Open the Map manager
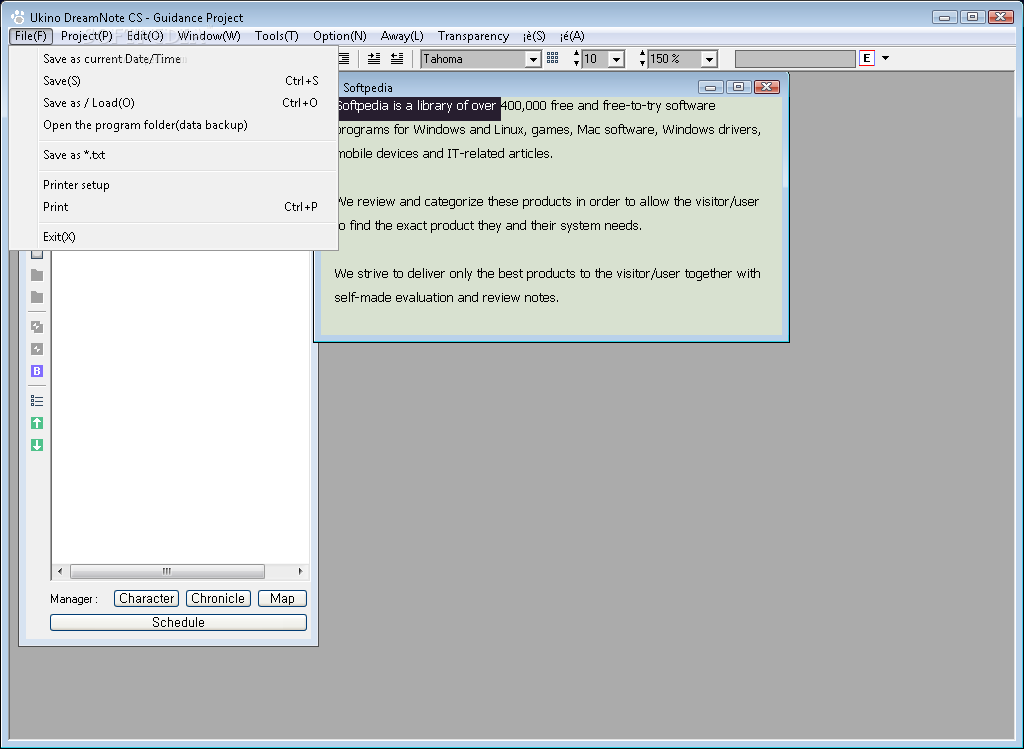 (x=282, y=598)
